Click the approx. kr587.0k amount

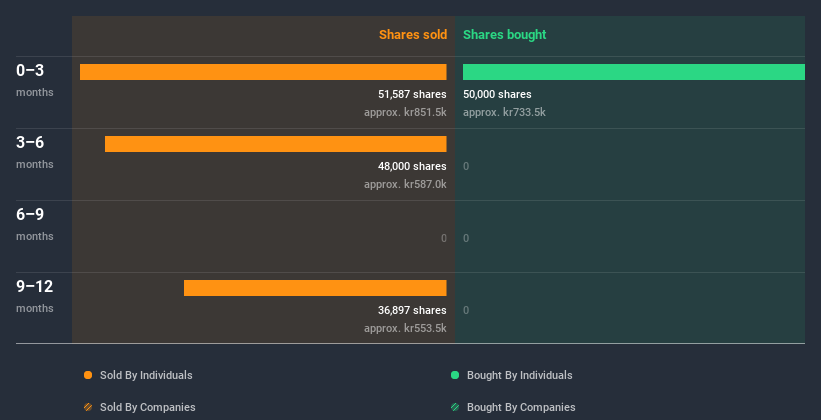point(405,184)
